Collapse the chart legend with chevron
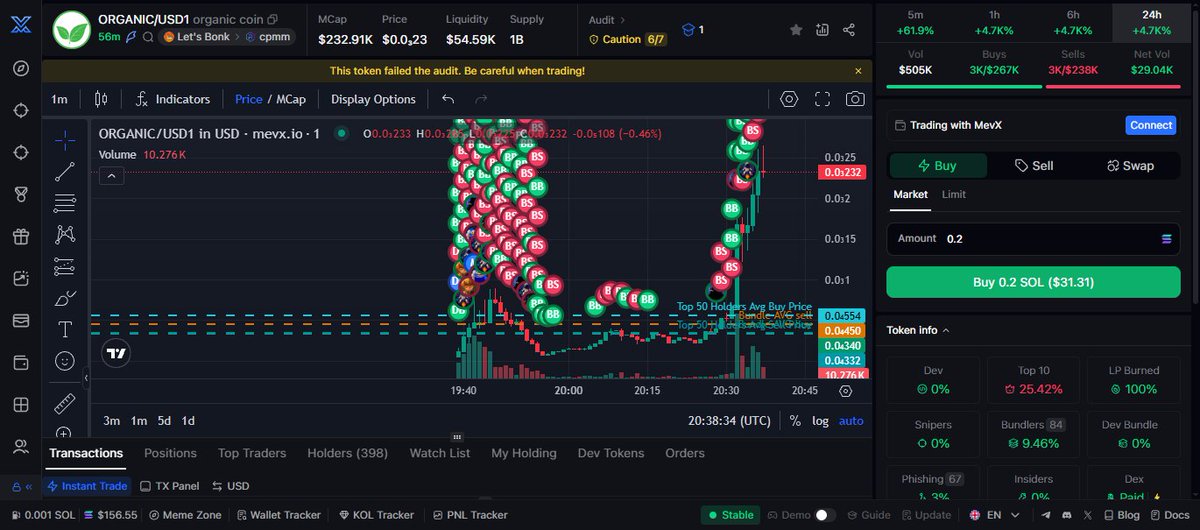The height and width of the screenshot is (530, 1200). 111,176
